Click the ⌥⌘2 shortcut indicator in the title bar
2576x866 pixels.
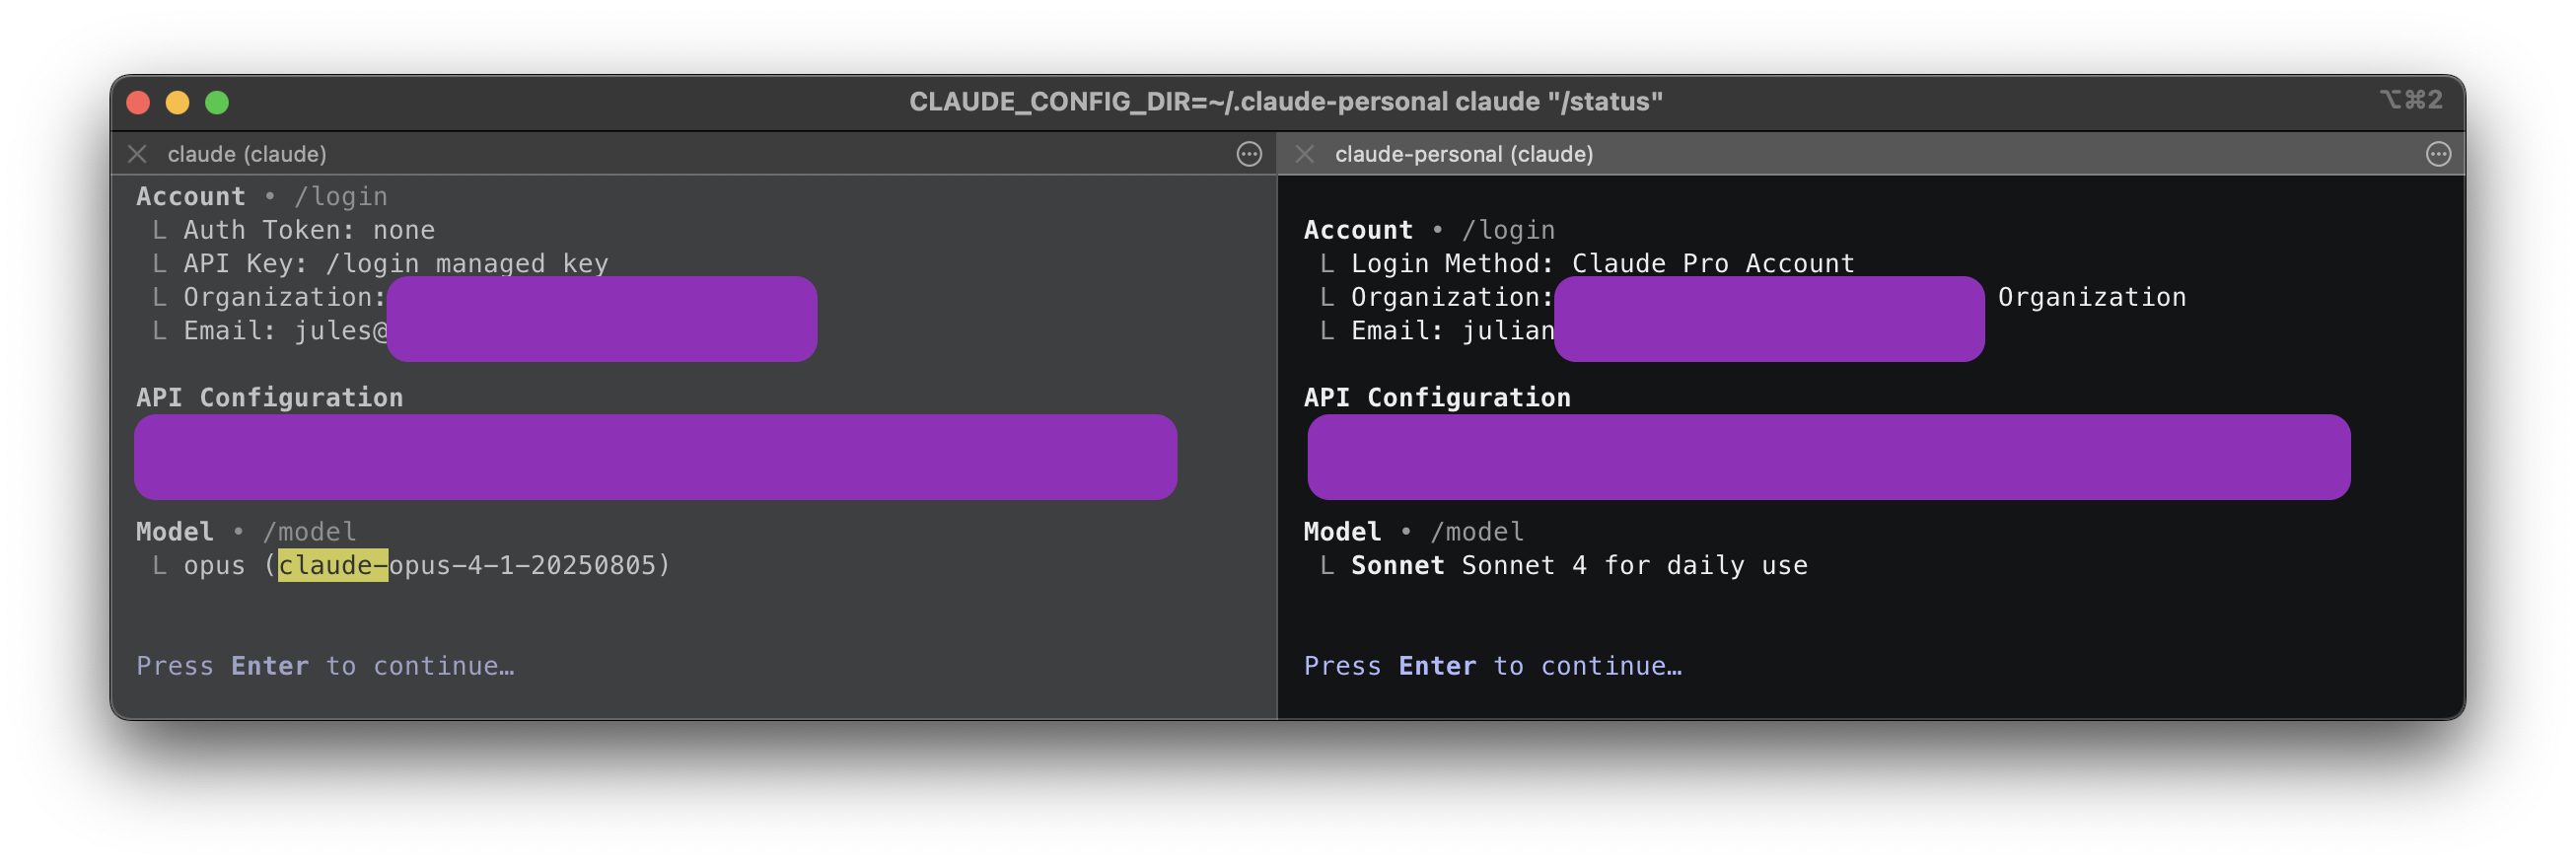point(2411,100)
